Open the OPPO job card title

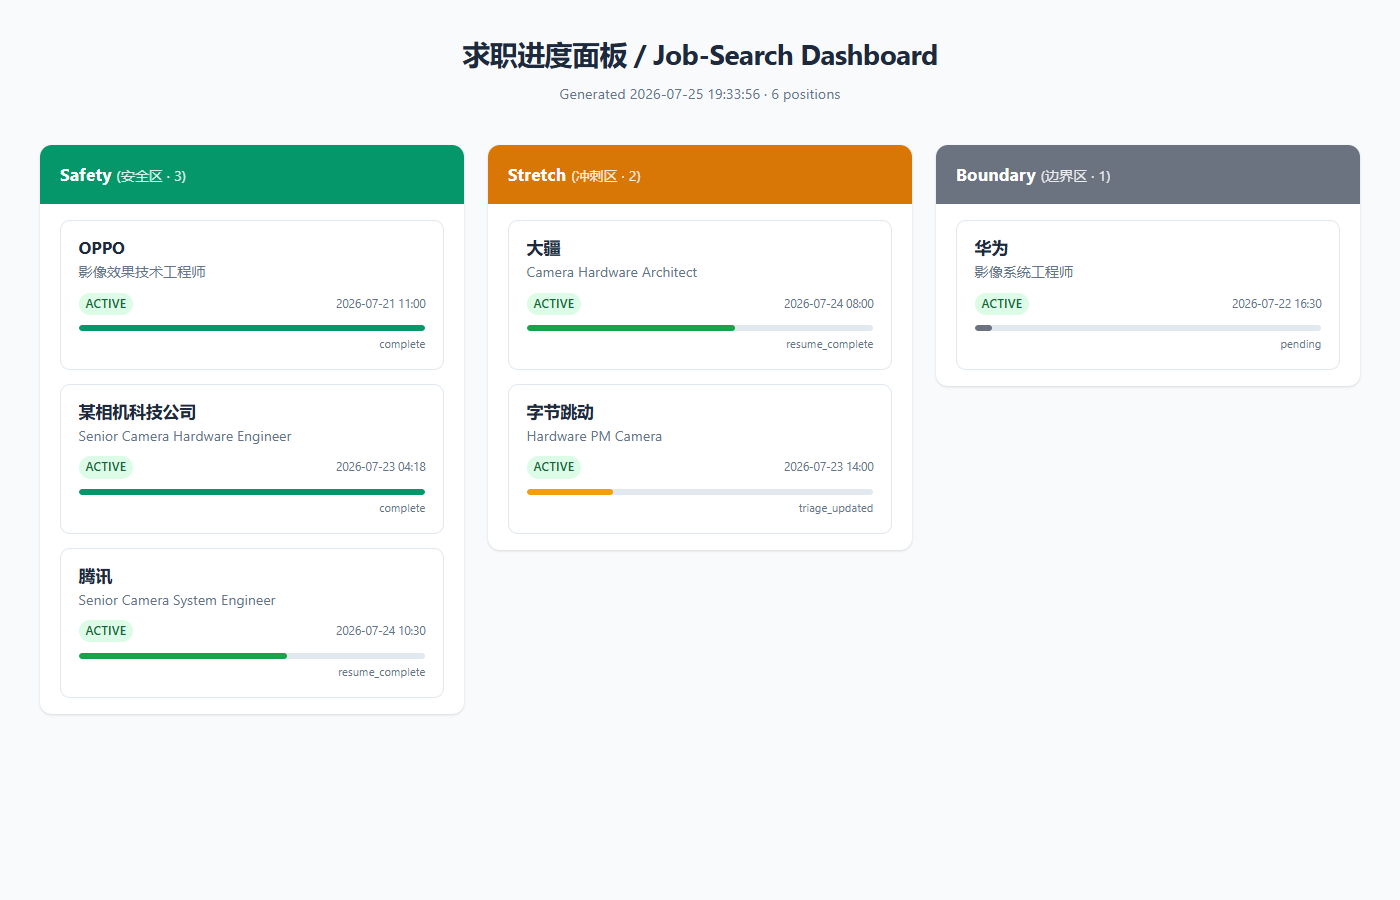click(102, 248)
